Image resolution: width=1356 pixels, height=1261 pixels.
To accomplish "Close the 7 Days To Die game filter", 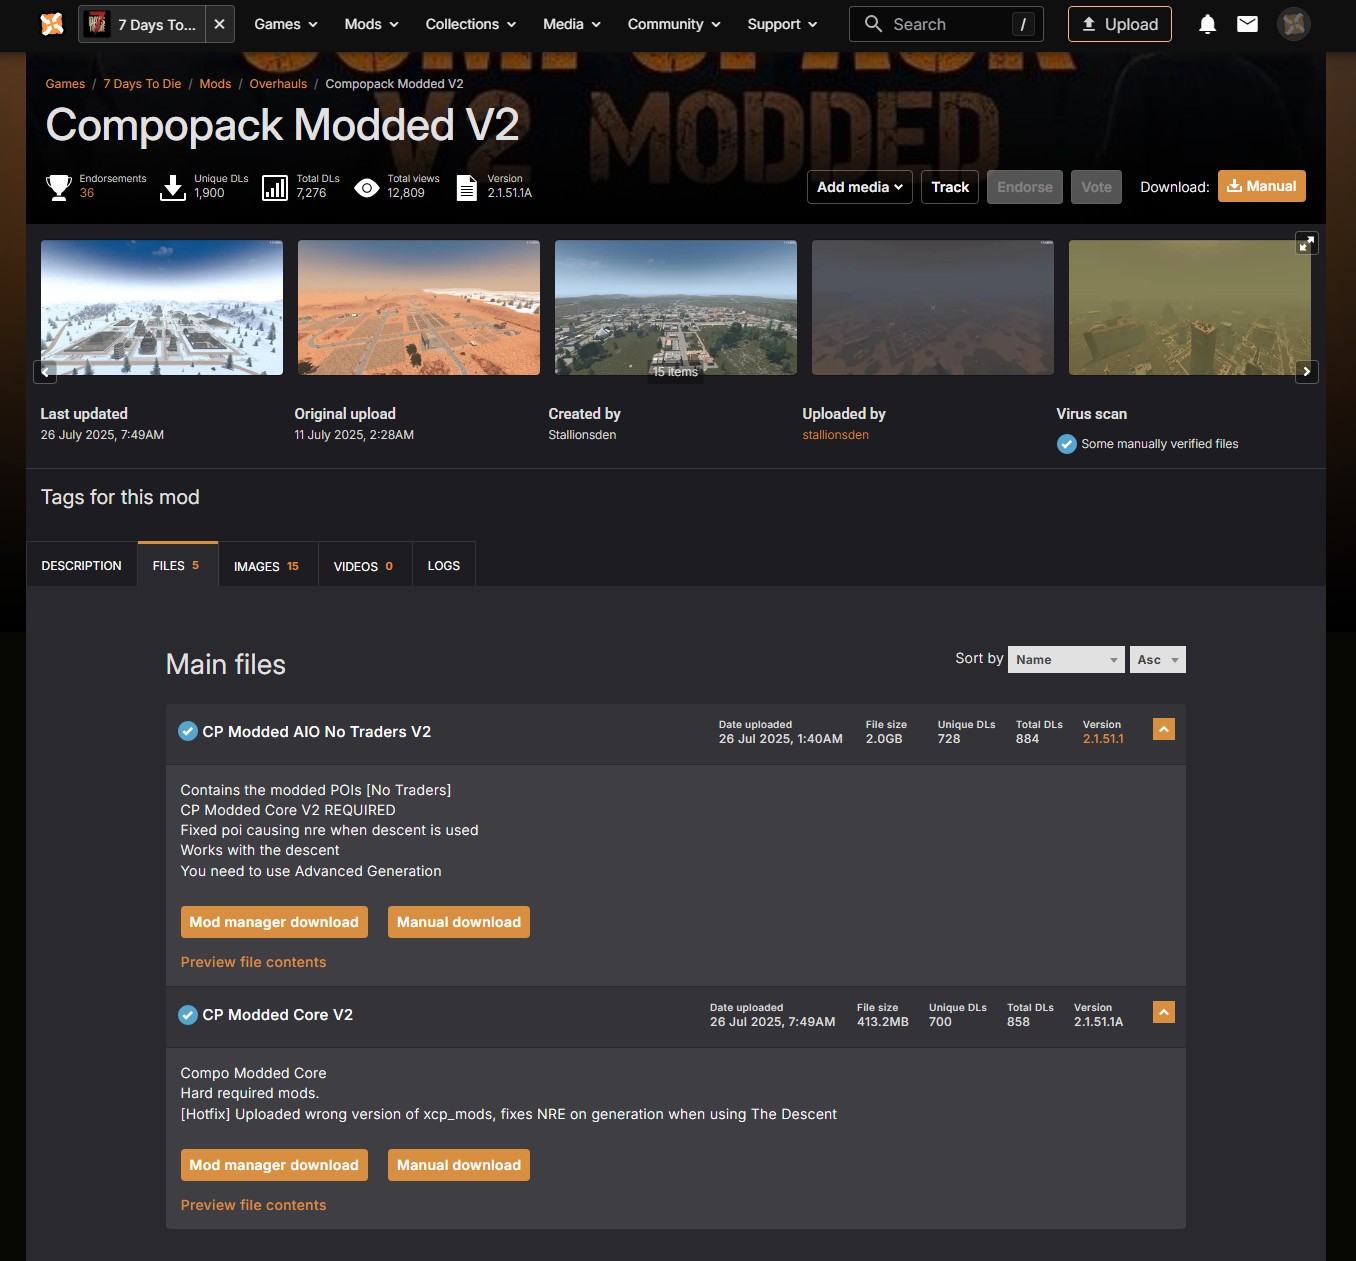I will coord(219,24).
